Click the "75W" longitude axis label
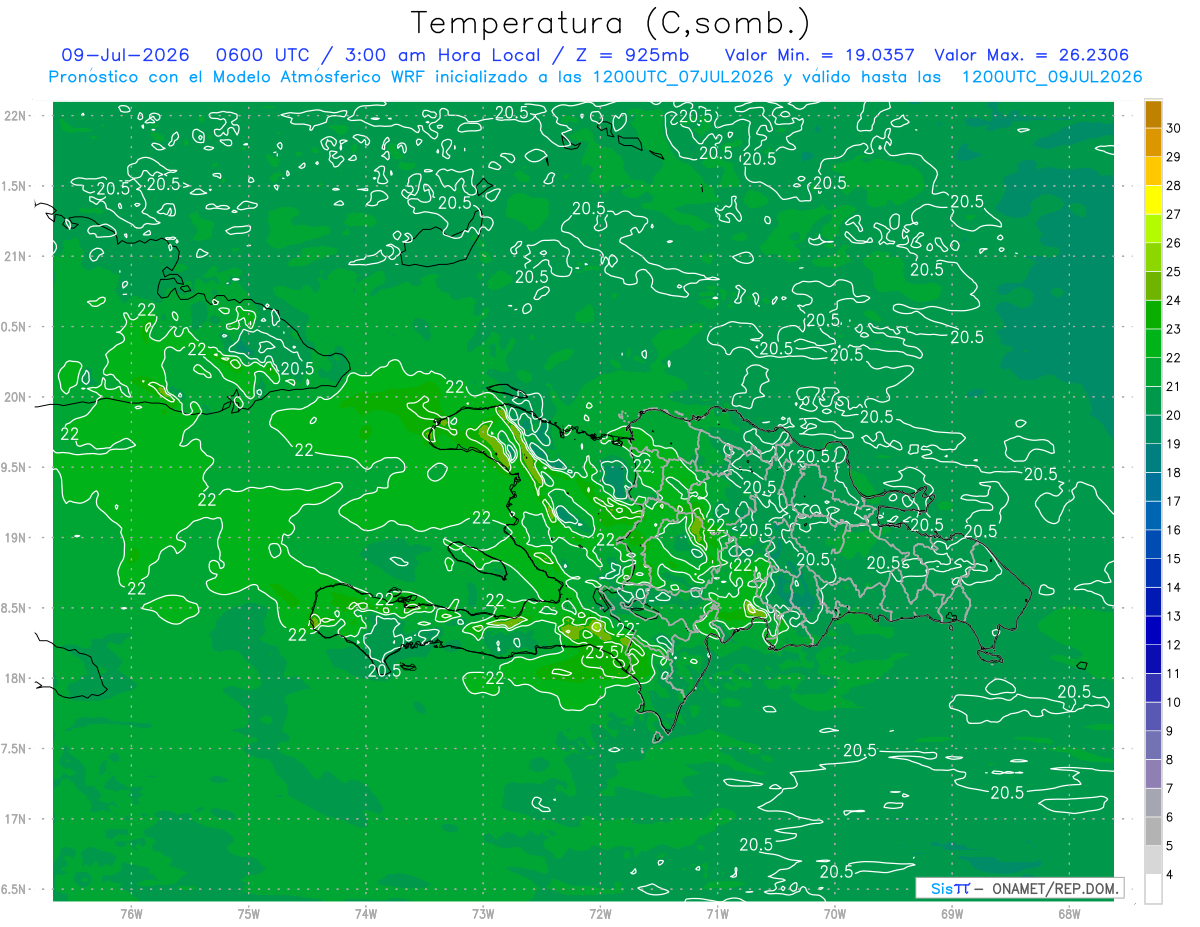1200x927 pixels. click(x=249, y=913)
